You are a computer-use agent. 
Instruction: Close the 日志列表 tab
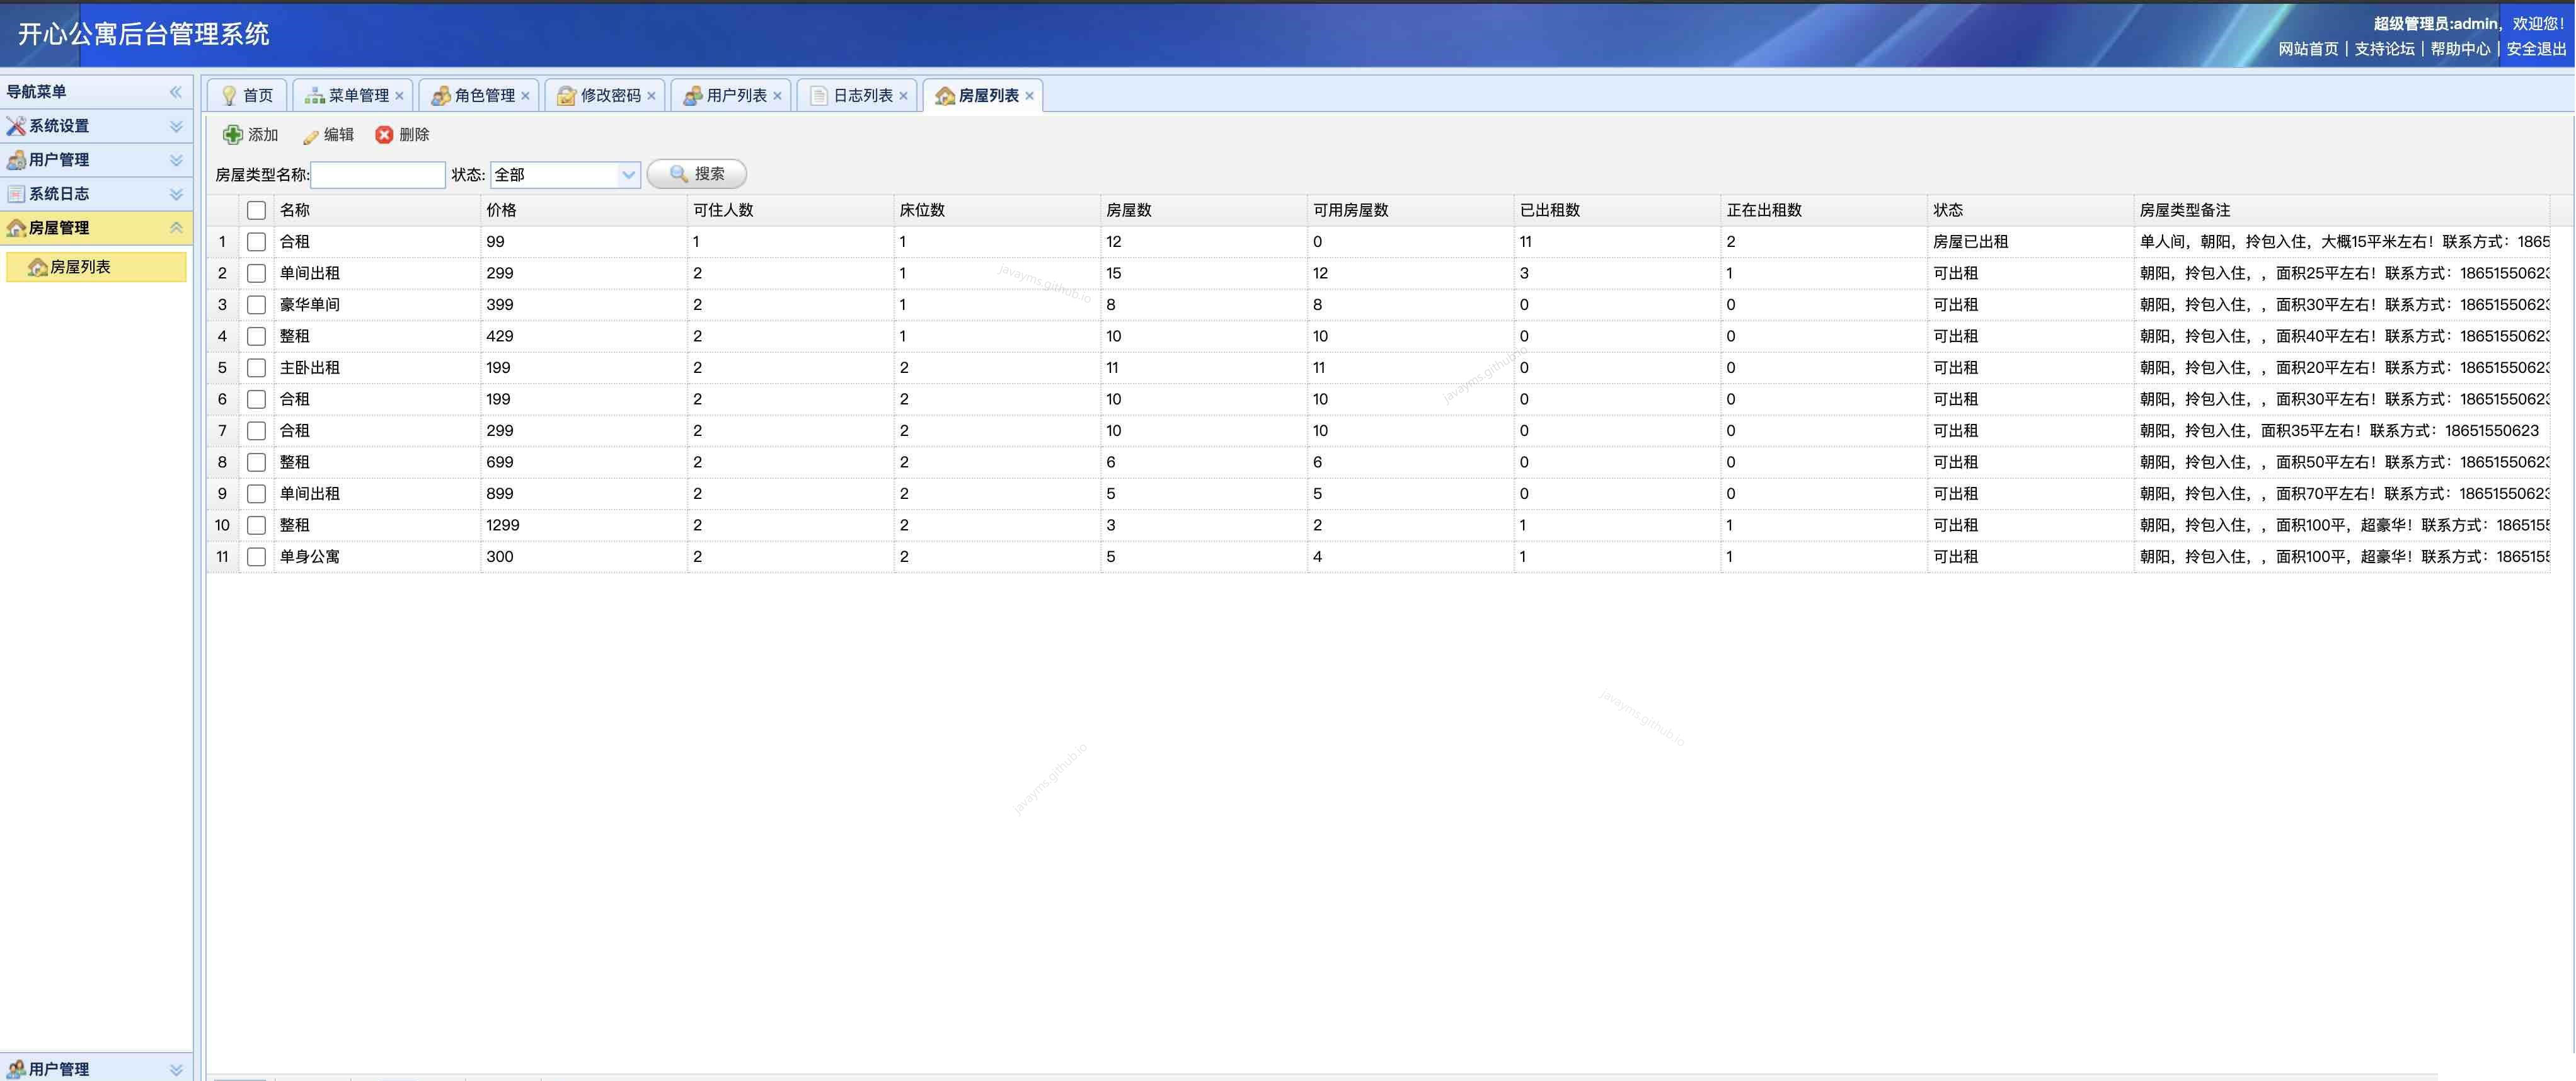904,96
